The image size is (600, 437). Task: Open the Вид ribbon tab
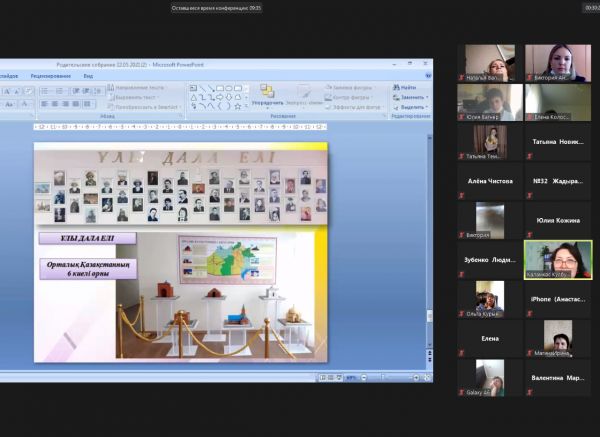coord(88,75)
